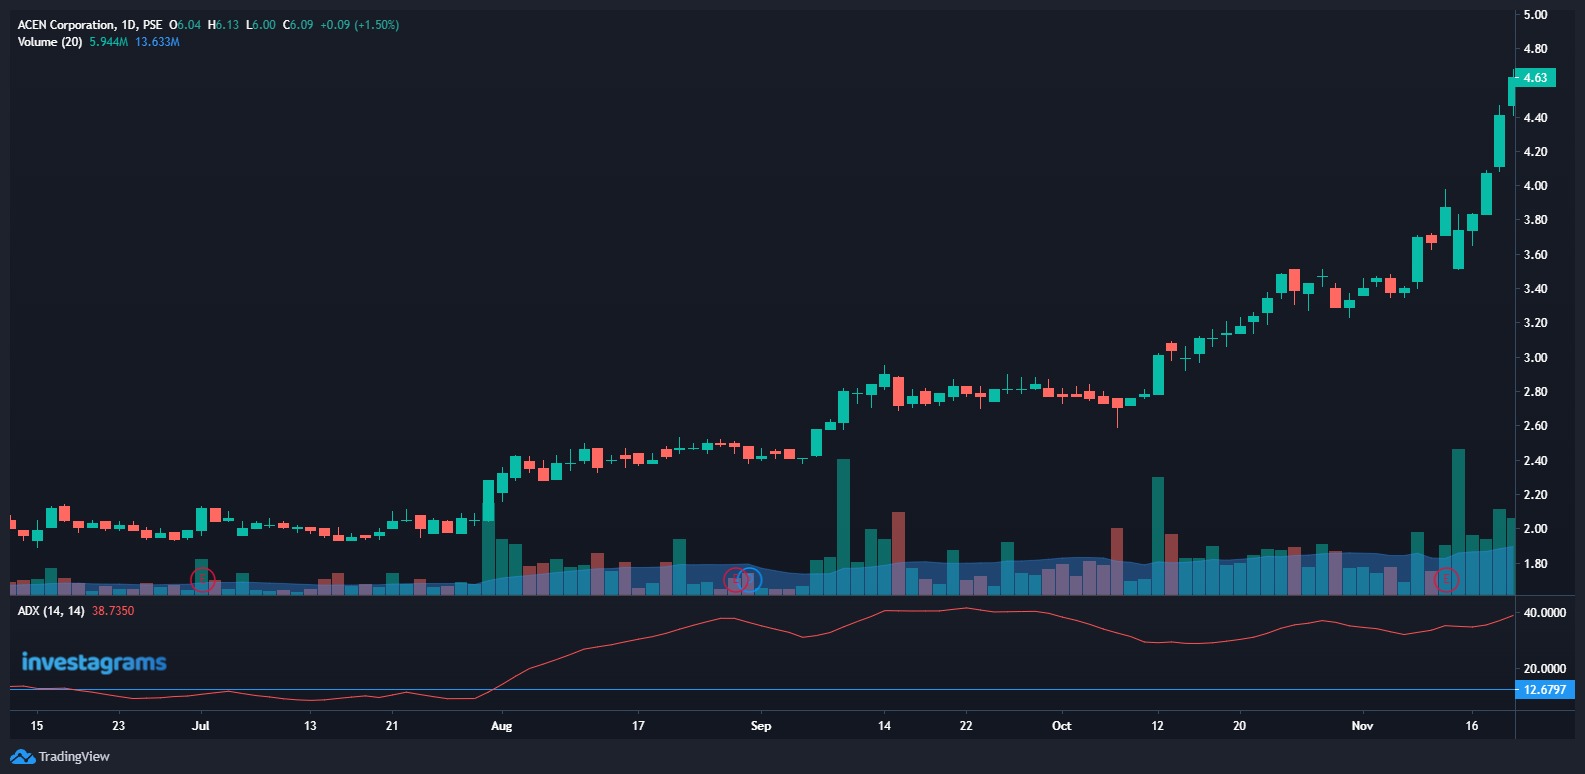Click the red earnings marker before Sep

pyautogui.click(x=735, y=580)
